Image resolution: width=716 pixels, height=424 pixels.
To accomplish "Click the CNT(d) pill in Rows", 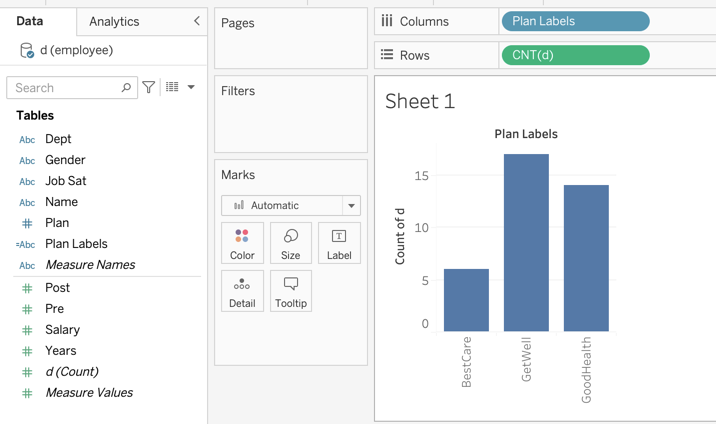I will tap(575, 55).
